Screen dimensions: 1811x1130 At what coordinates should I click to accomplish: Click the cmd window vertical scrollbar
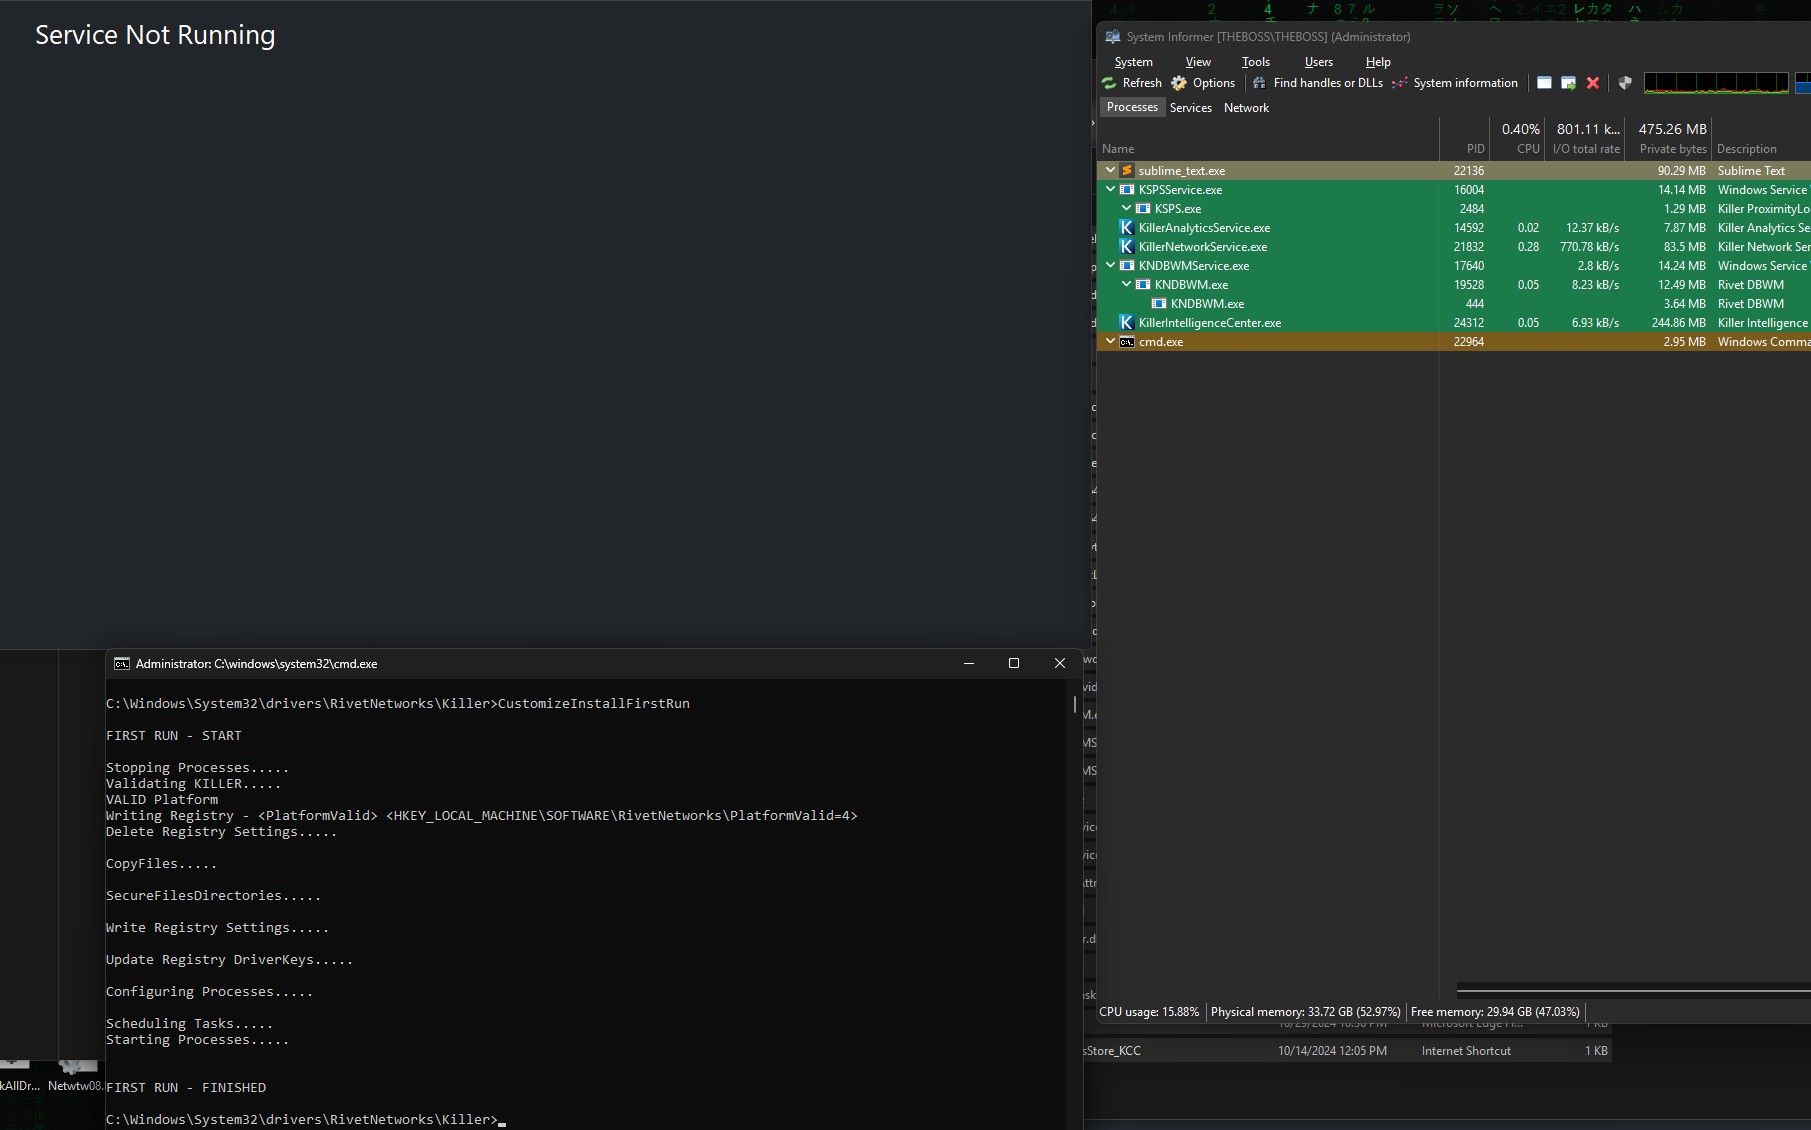point(1075,704)
